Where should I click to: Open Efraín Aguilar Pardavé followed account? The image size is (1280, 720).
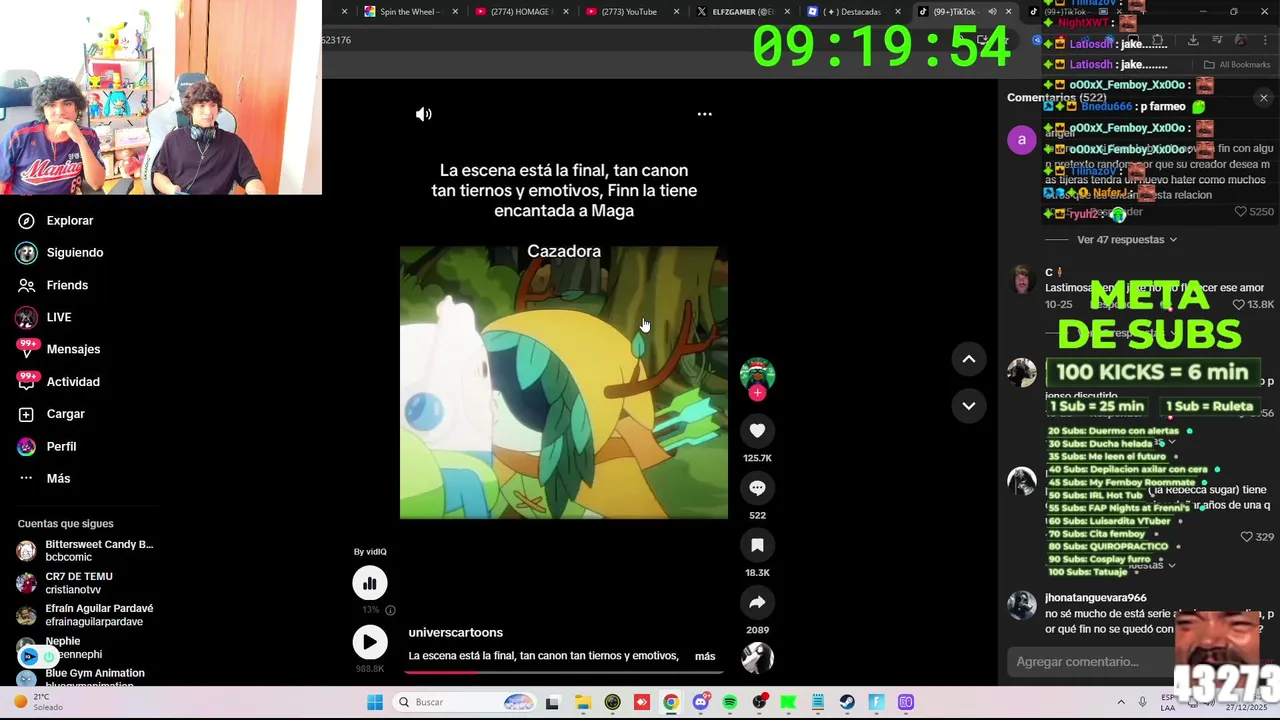point(86,615)
